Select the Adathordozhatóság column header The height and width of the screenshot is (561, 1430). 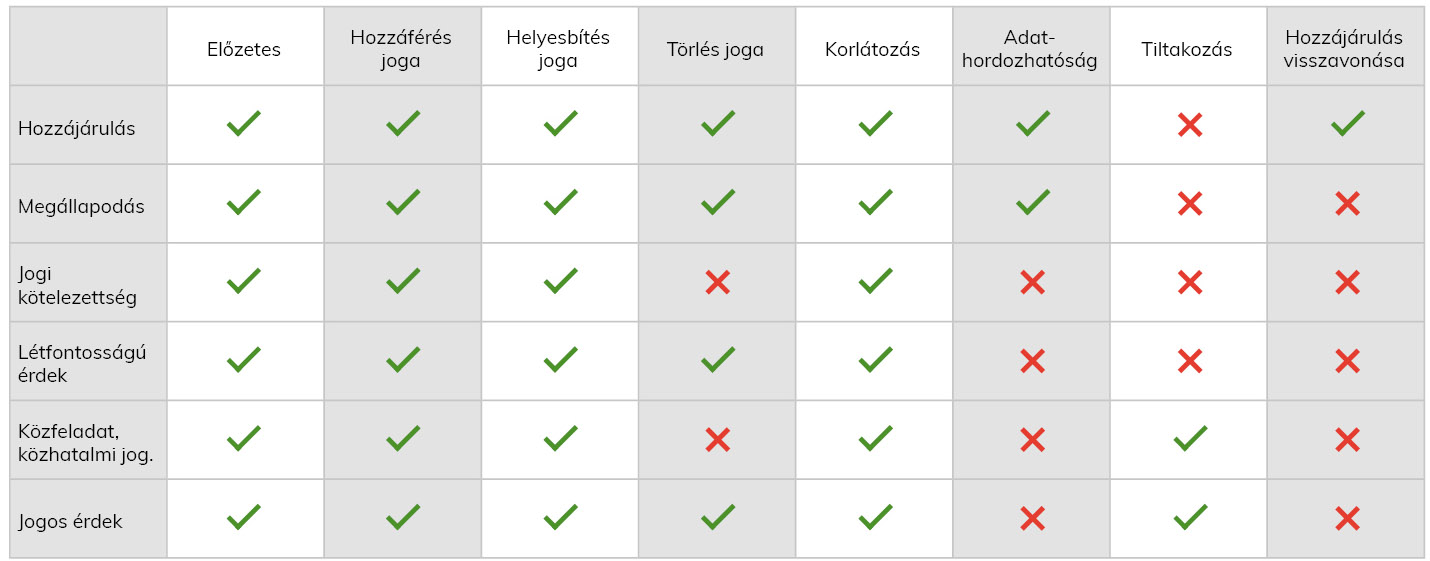point(1031,49)
